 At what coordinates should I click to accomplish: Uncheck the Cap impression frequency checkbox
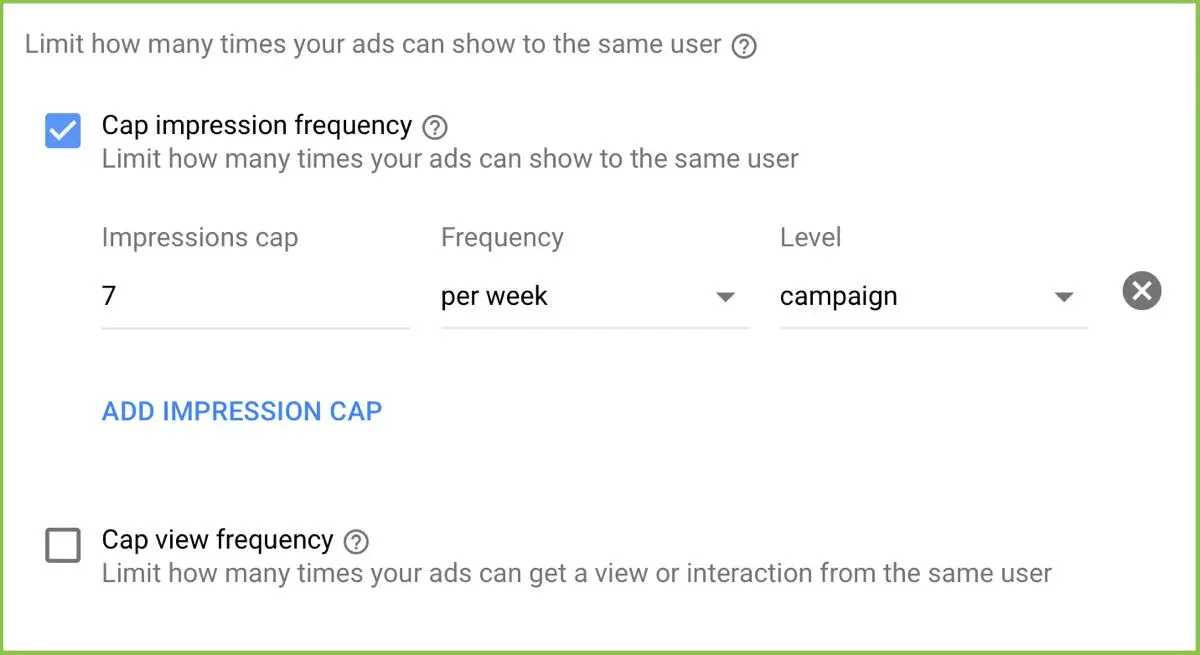point(63,131)
